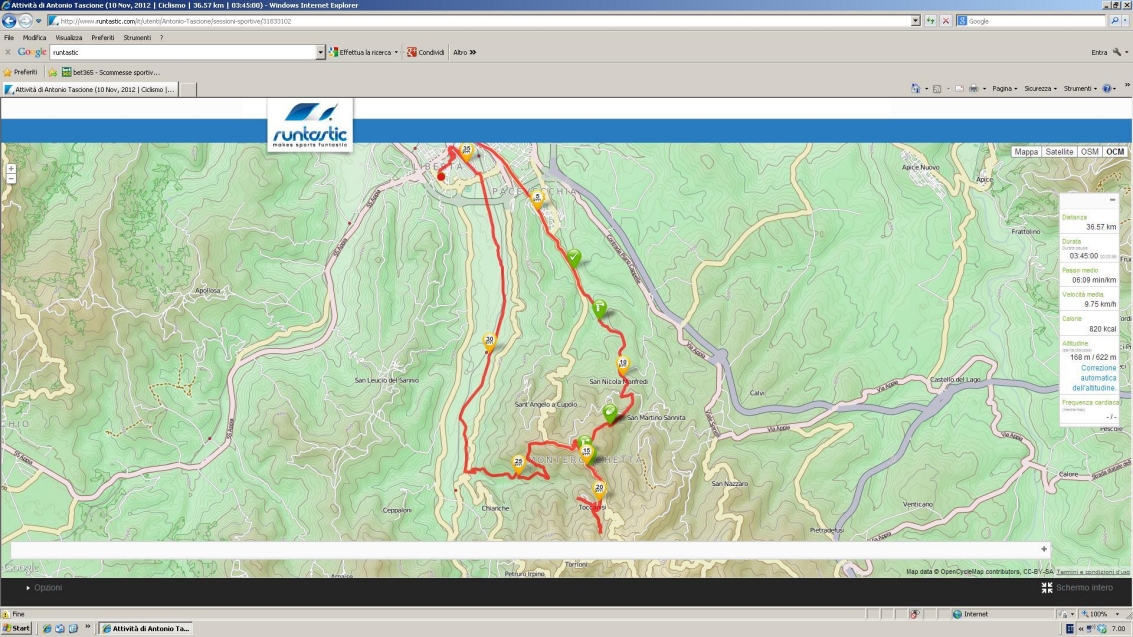The width and height of the screenshot is (1133, 637).
Task: Click the Home icon in the command bar
Action: pos(916,89)
